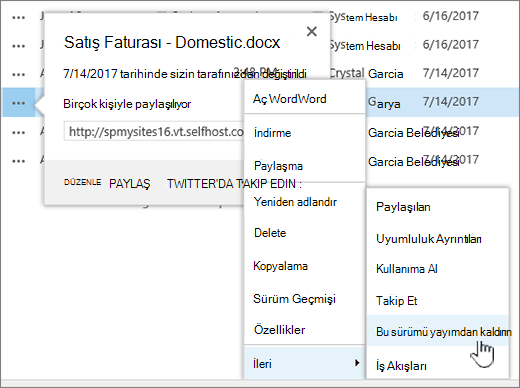Open Uyumluluk Ayrıntıları submenu item
Viewport: 520px width, 388px height.
pyautogui.click(x=437, y=239)
